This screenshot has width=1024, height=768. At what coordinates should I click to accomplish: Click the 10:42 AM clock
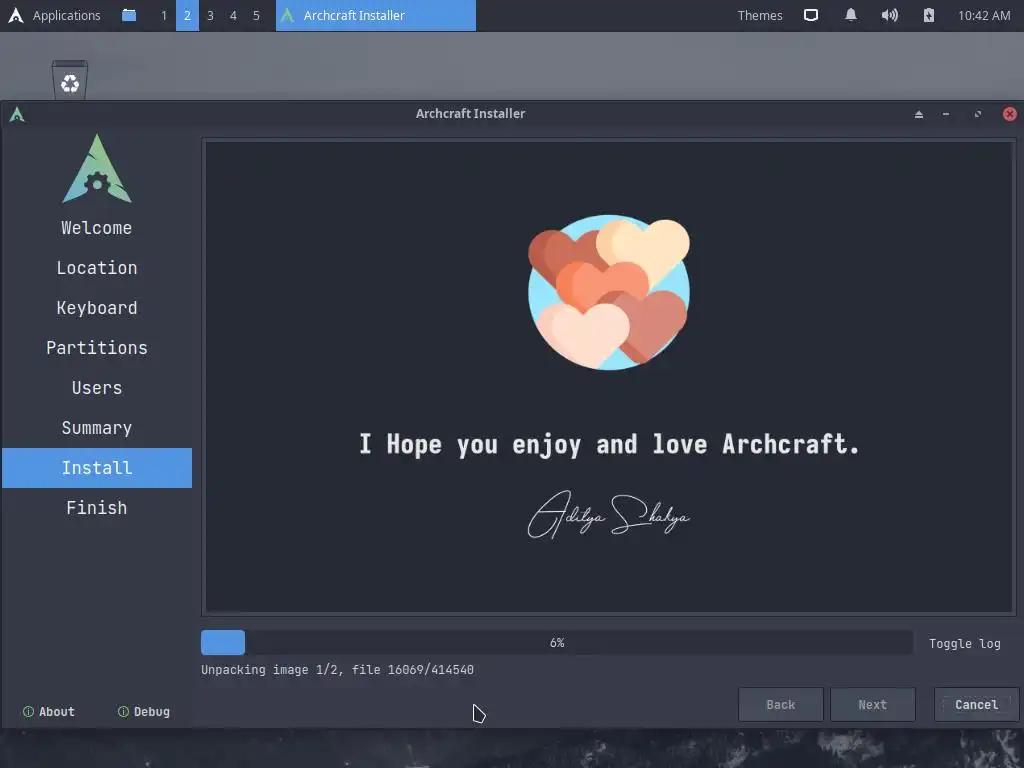click(x=984, y=16)
